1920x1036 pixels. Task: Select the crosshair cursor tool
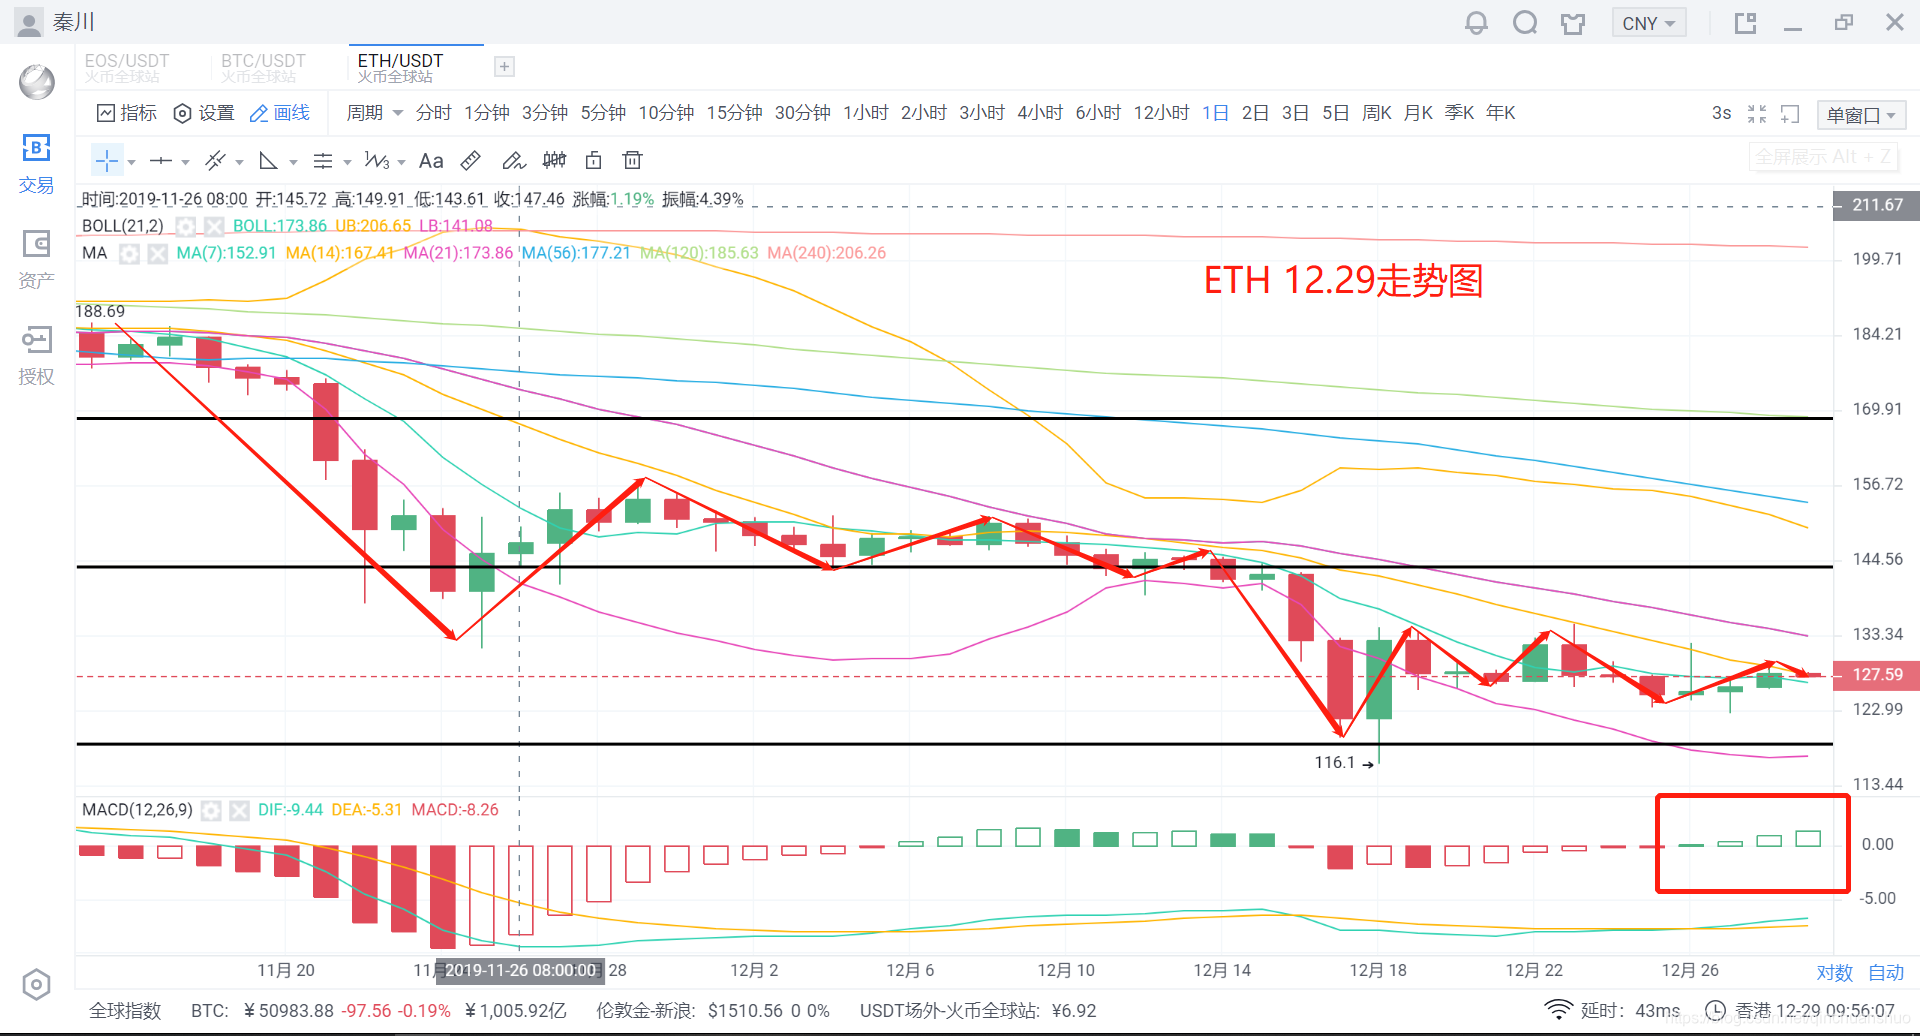coord(107,160)
